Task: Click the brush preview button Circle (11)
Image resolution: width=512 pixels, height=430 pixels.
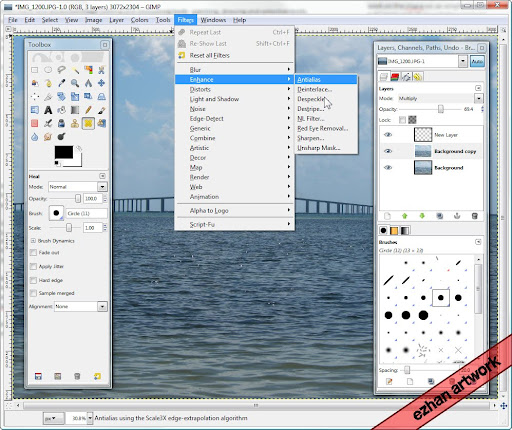Action: (x=56, y=213)
